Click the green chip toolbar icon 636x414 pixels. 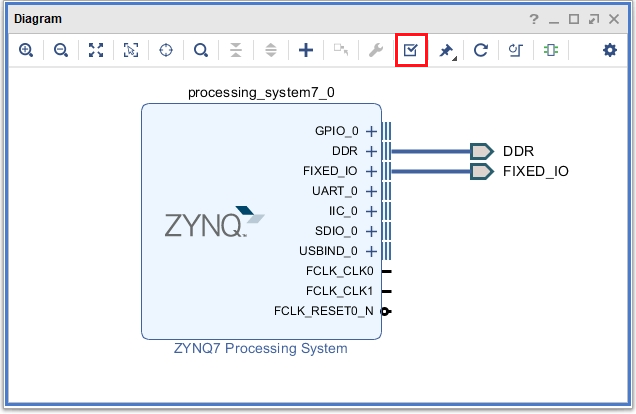551,50
